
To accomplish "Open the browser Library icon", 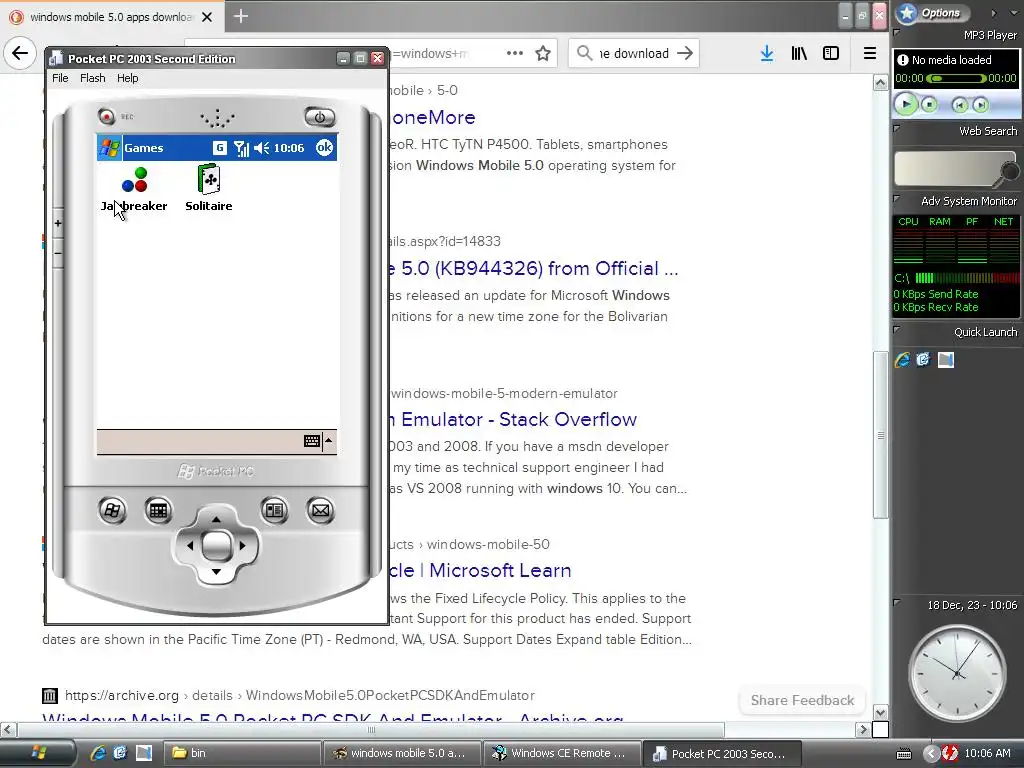I will click(799, 53).
